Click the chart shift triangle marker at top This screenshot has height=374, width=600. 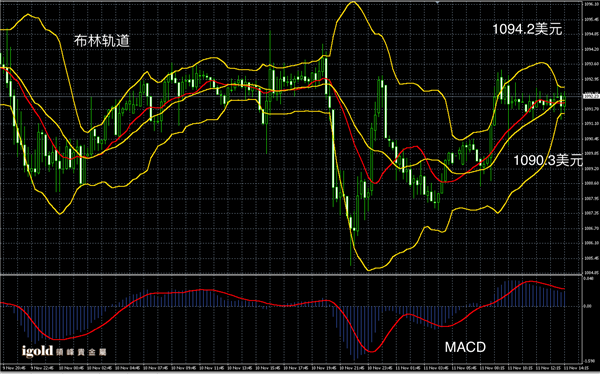click(x=438, y=2)
